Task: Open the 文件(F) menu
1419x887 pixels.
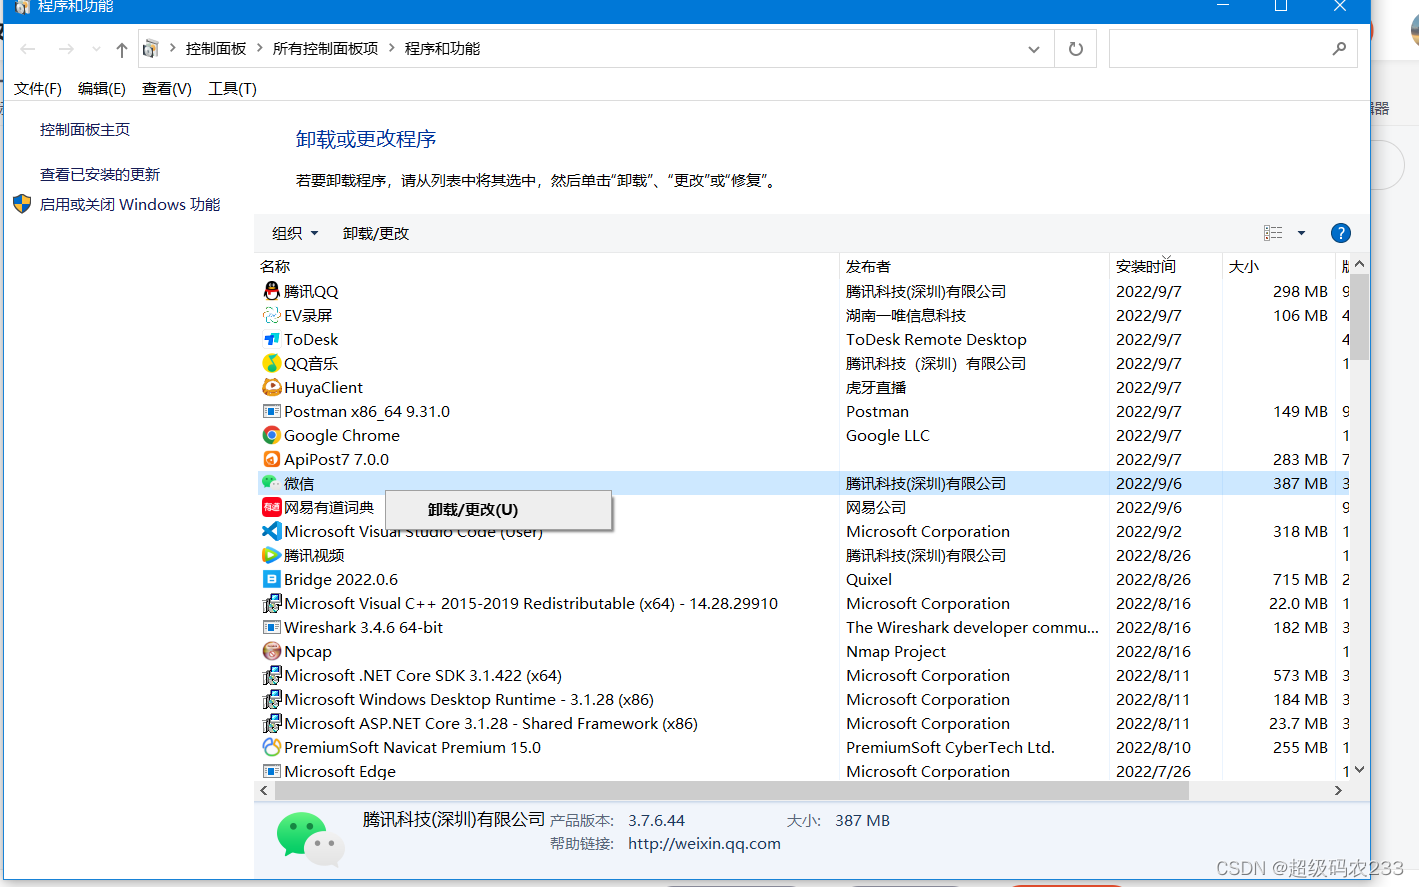Action: coord(38,89)
